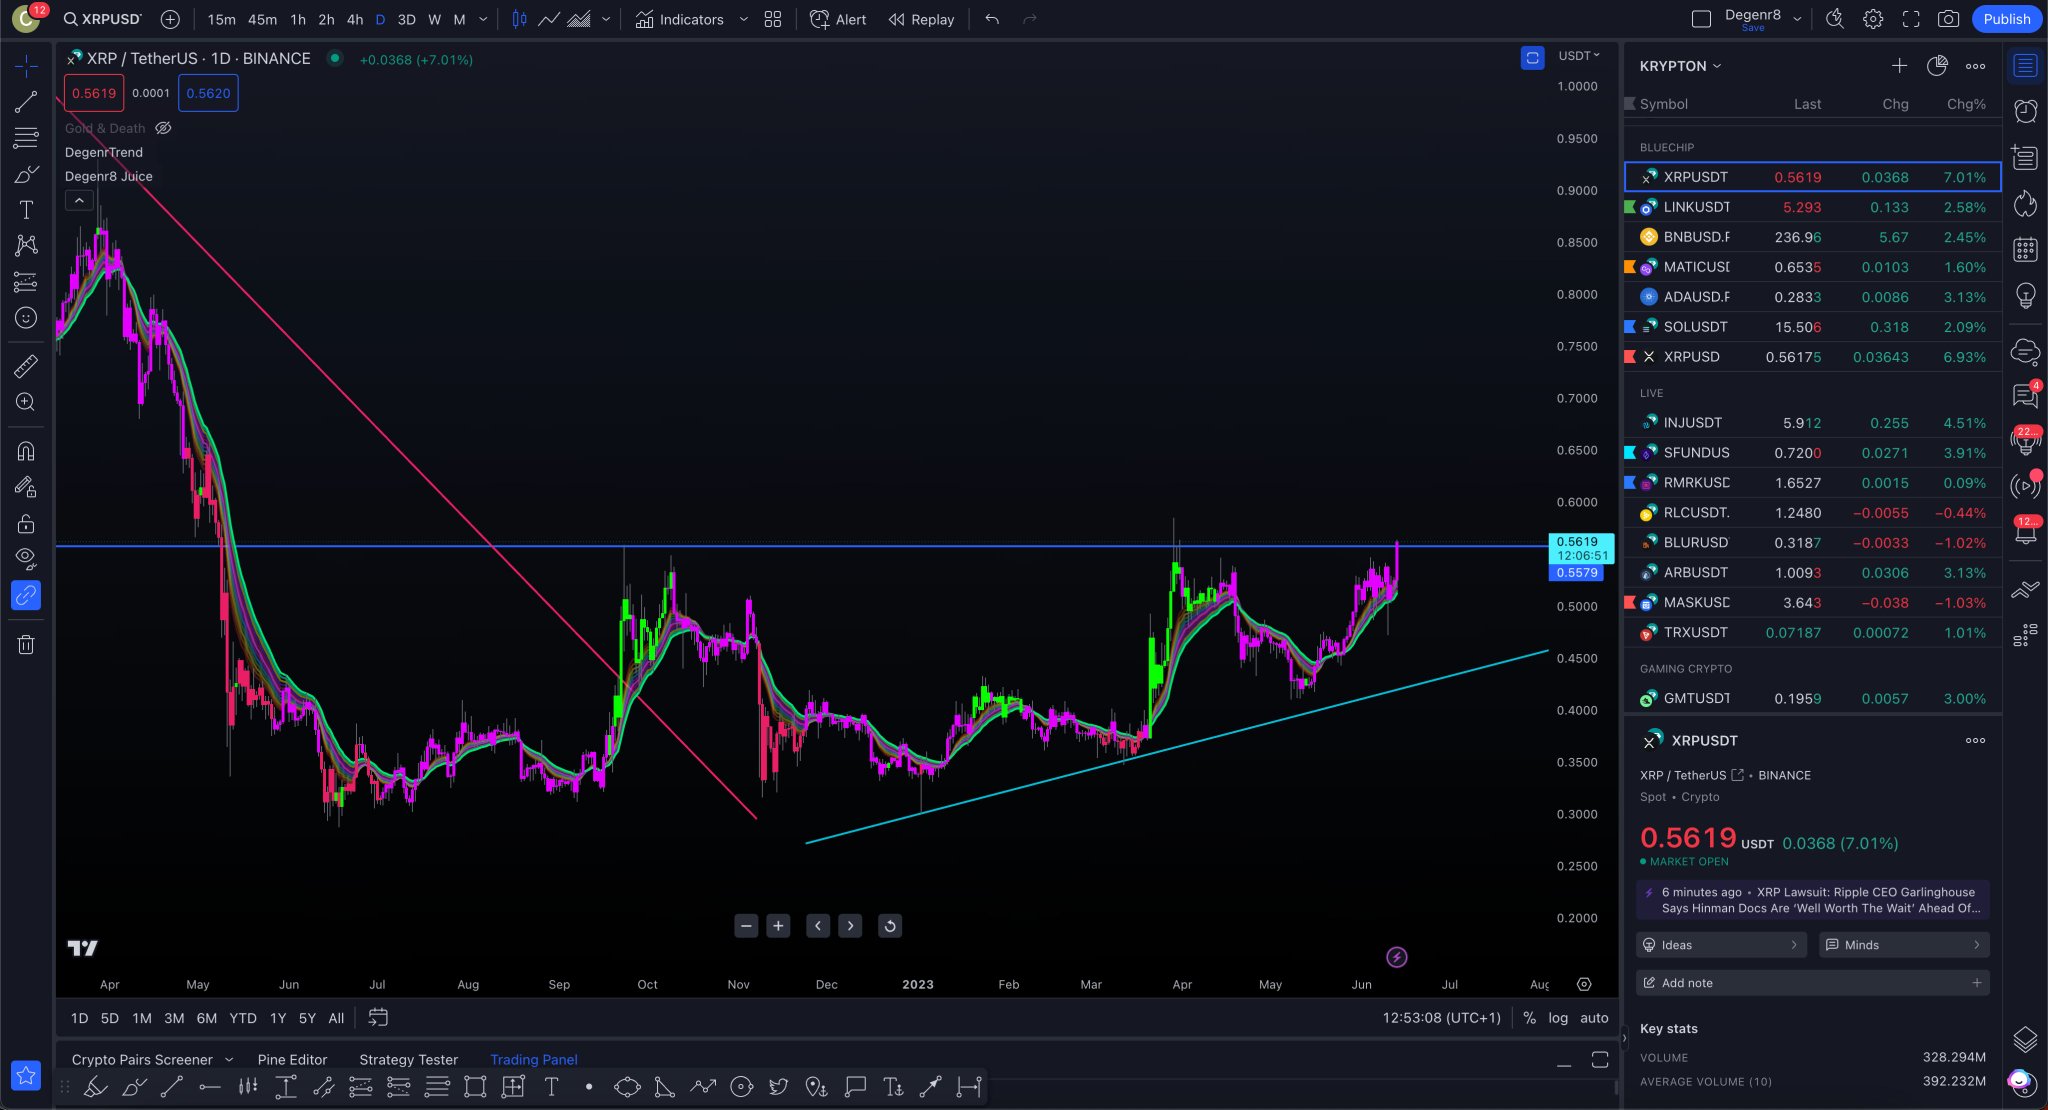Open the indicator templates dropdown
Screen dimensions: 2048x1110
click(x=743, y=19)
